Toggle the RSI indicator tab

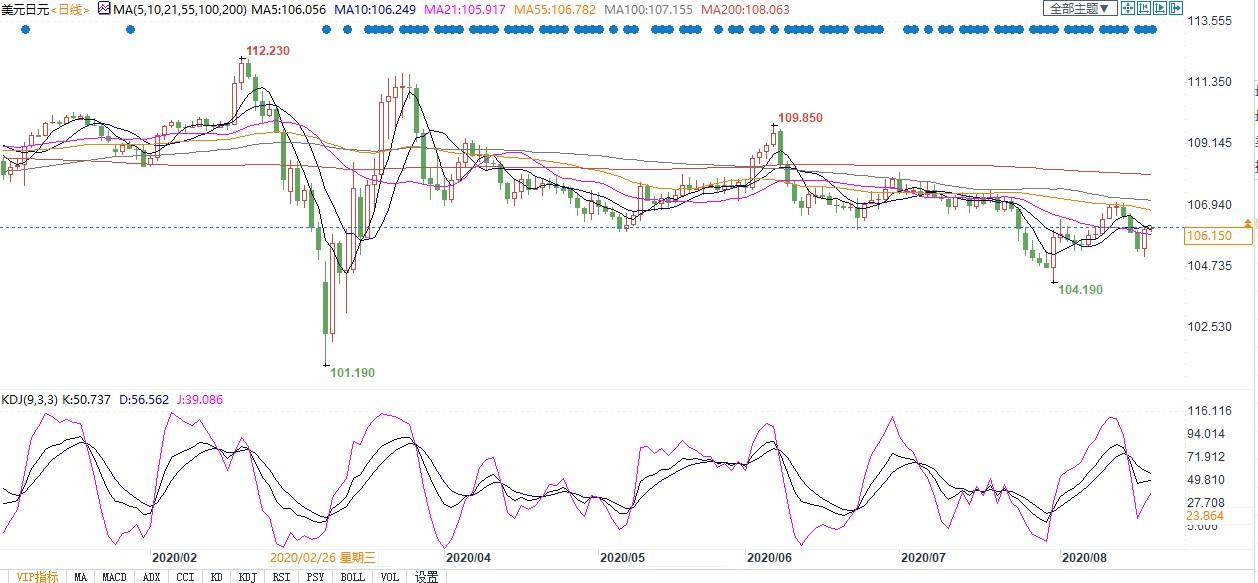(x=282, y=576)
